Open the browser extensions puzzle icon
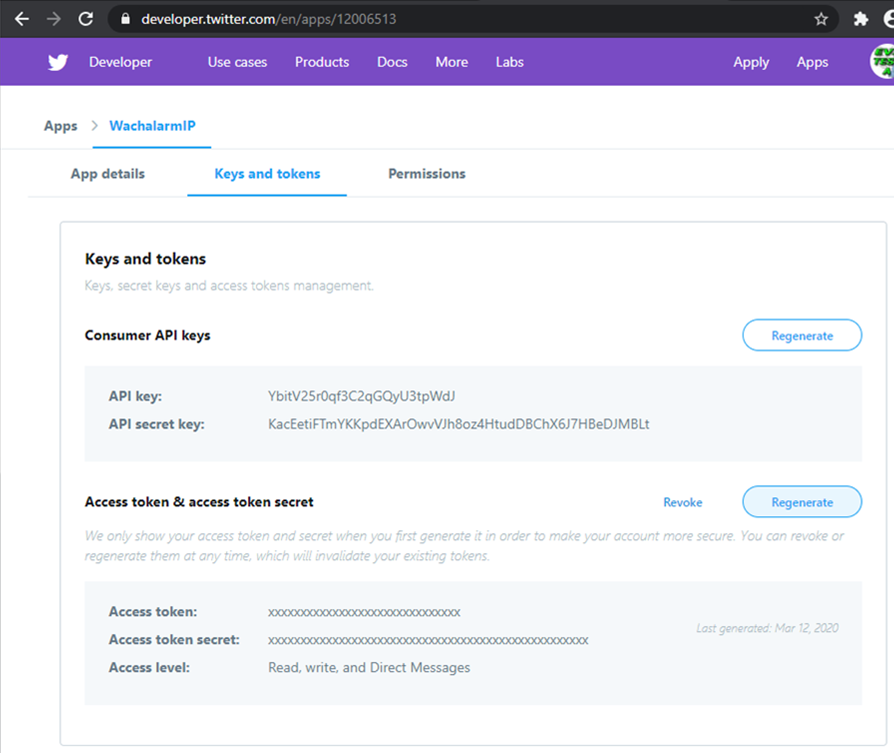894x753 pixels. (x=861, y=19)
